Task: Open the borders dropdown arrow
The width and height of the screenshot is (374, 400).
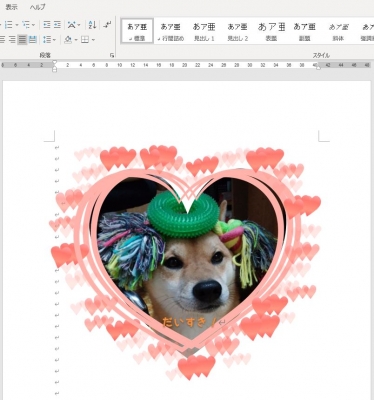Action: tap(93, 40)
